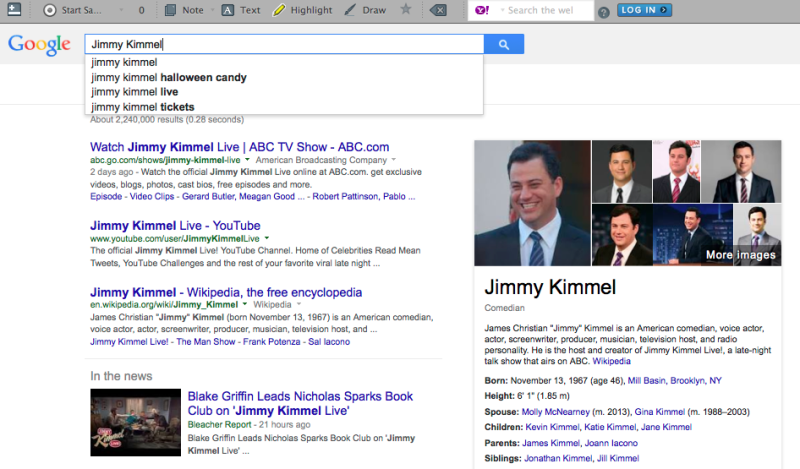Open the Joann Iacono parent link
The height and width of the screenshot is (469, 800).
point(611,443)
